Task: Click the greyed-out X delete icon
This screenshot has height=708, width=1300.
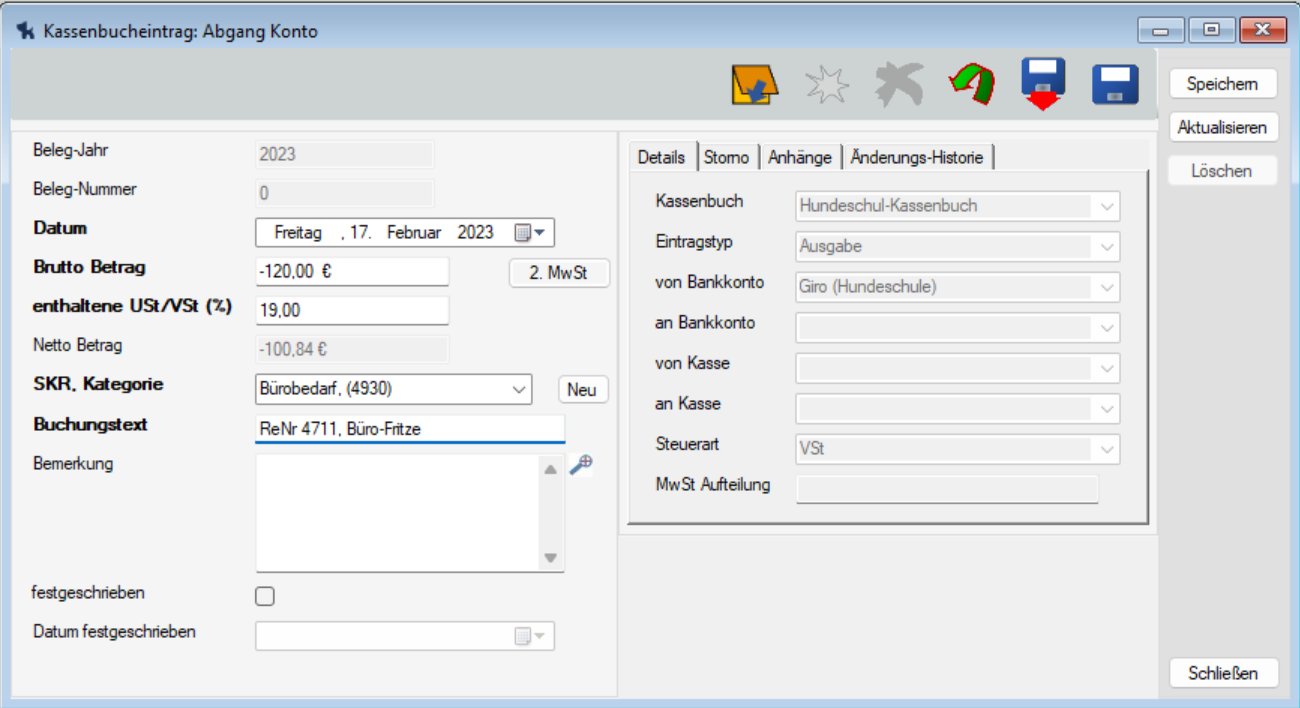Action: [896, 86]
